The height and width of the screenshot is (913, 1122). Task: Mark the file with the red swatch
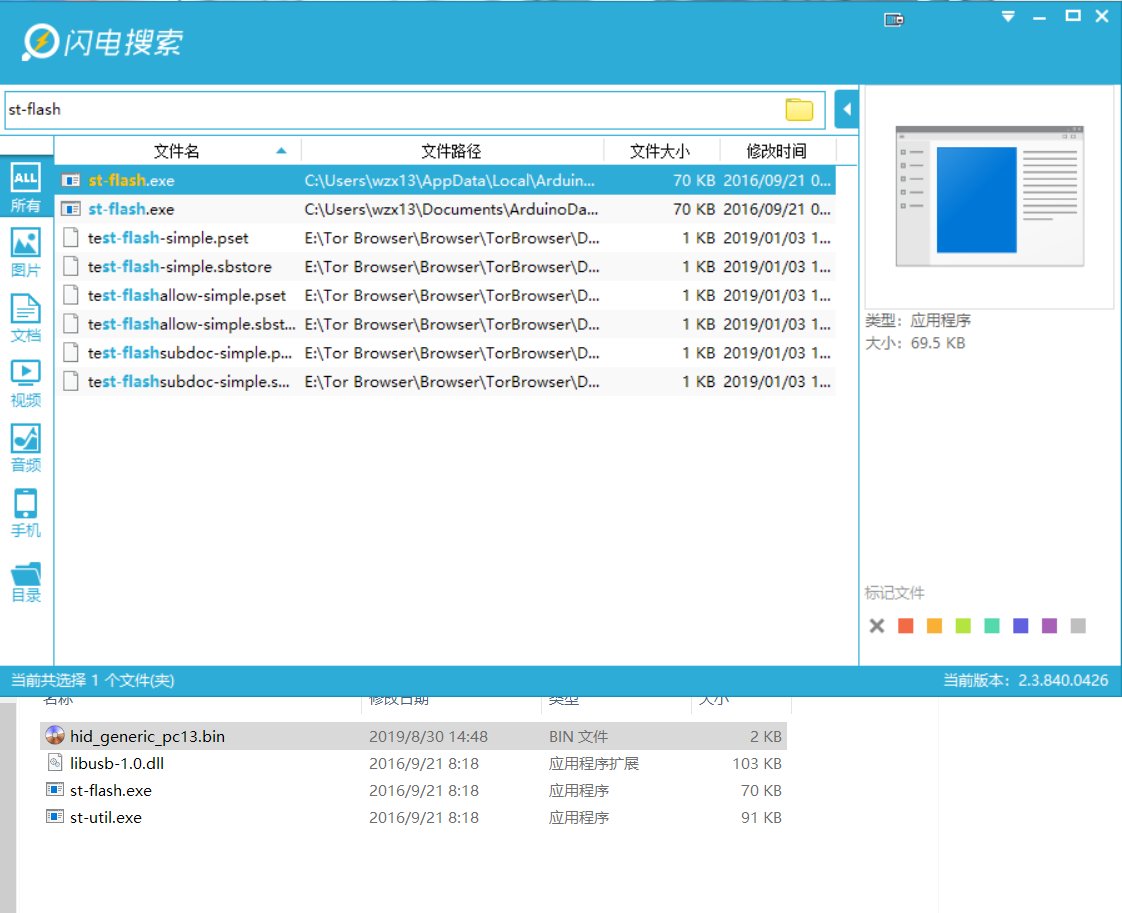pyautogui.click(x=906, y=626)
